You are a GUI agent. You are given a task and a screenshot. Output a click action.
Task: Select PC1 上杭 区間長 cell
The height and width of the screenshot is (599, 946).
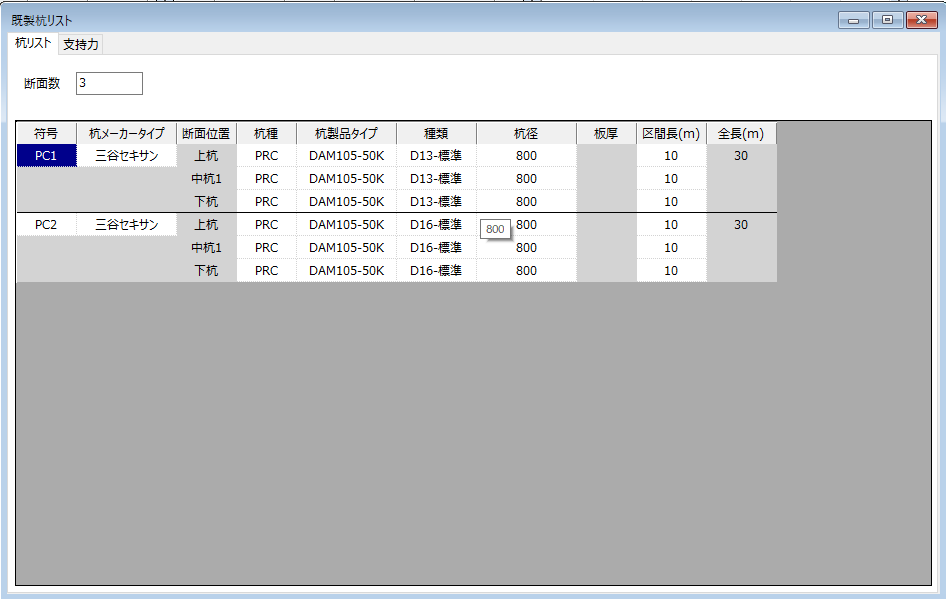671,156
